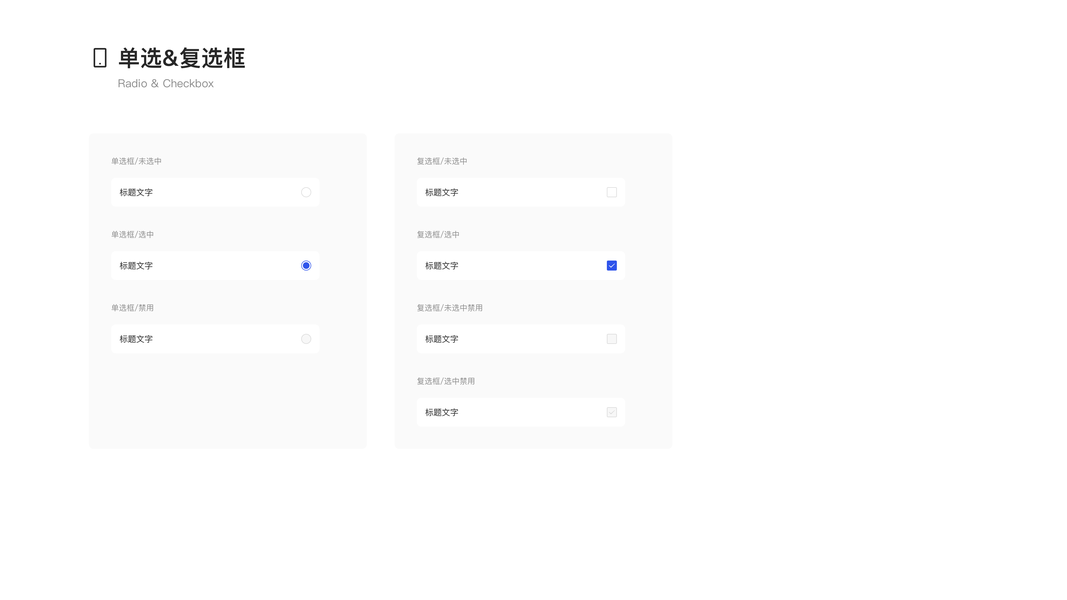Click the selected blue radio button
This screenshot has height=600, width=1067.
point(306,266)
